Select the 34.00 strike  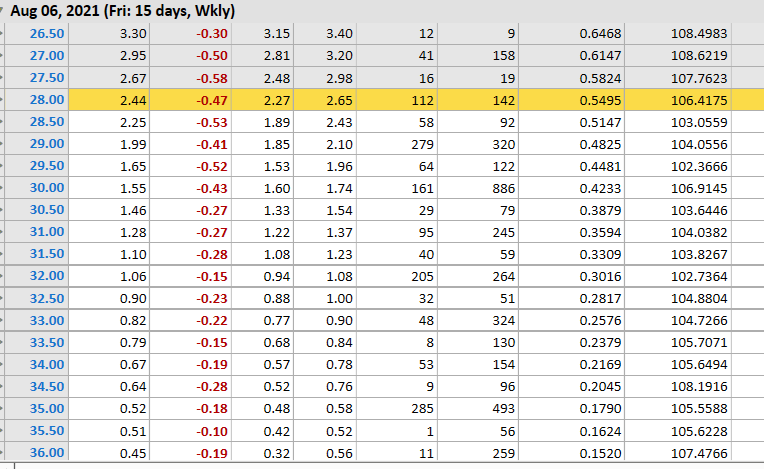[47, 364]
